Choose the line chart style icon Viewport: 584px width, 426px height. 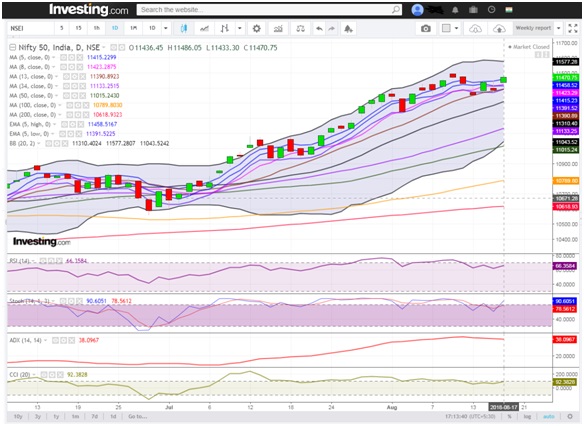pos(204,28)
